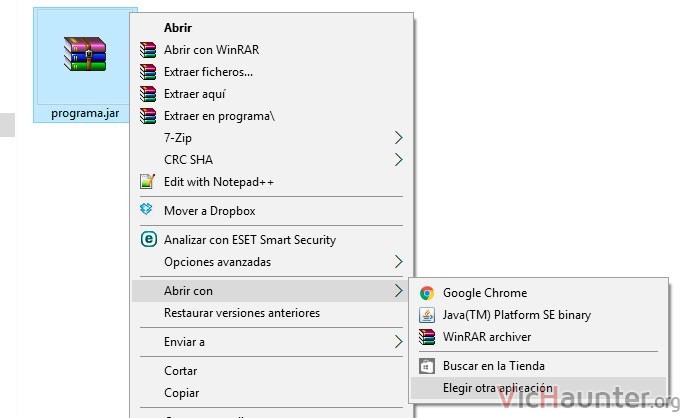Choose Abrir at the top of the context menu
Image resolution: width=690 pixels, height=418 pixels.
click(x=272, y=28)
